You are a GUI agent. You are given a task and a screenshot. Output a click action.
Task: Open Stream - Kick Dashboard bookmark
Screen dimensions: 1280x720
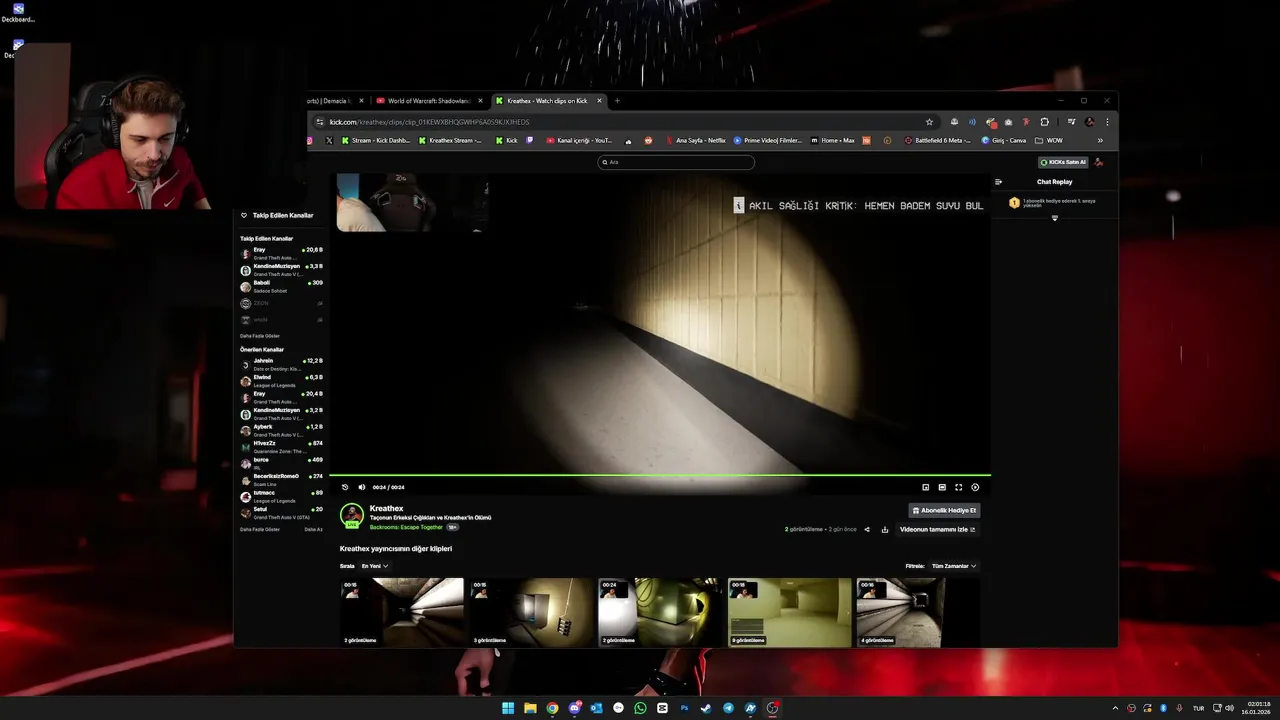(375, 141)
